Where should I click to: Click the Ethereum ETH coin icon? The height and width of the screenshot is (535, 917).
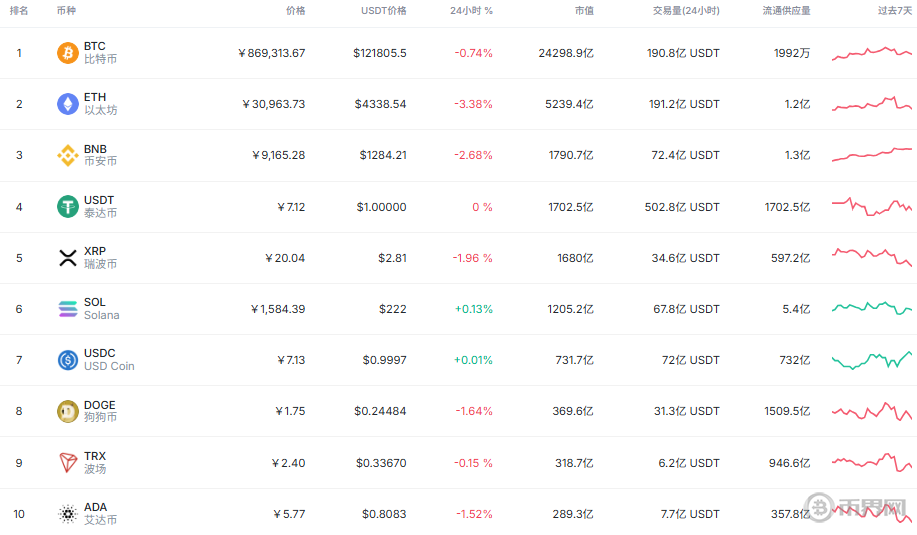[68, 104]
